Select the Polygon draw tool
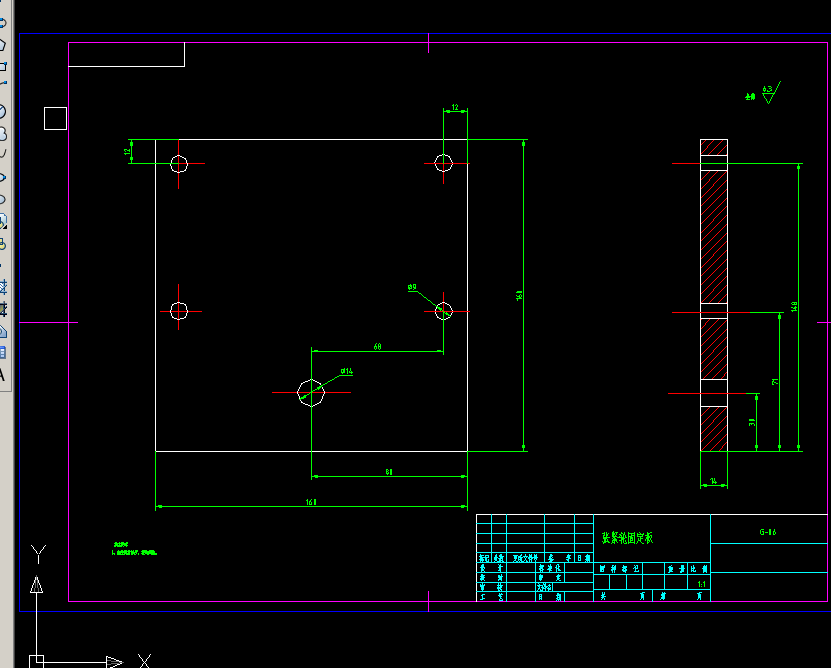This screenshot has height=668, width=831. point(2,45)
